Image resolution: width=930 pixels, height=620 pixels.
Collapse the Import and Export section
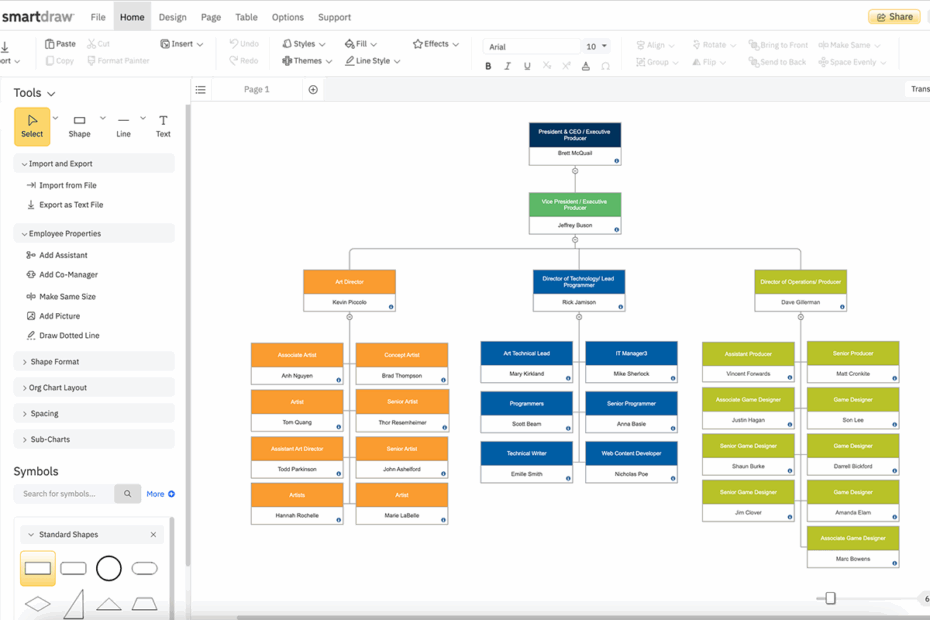[x=94, y=164]
